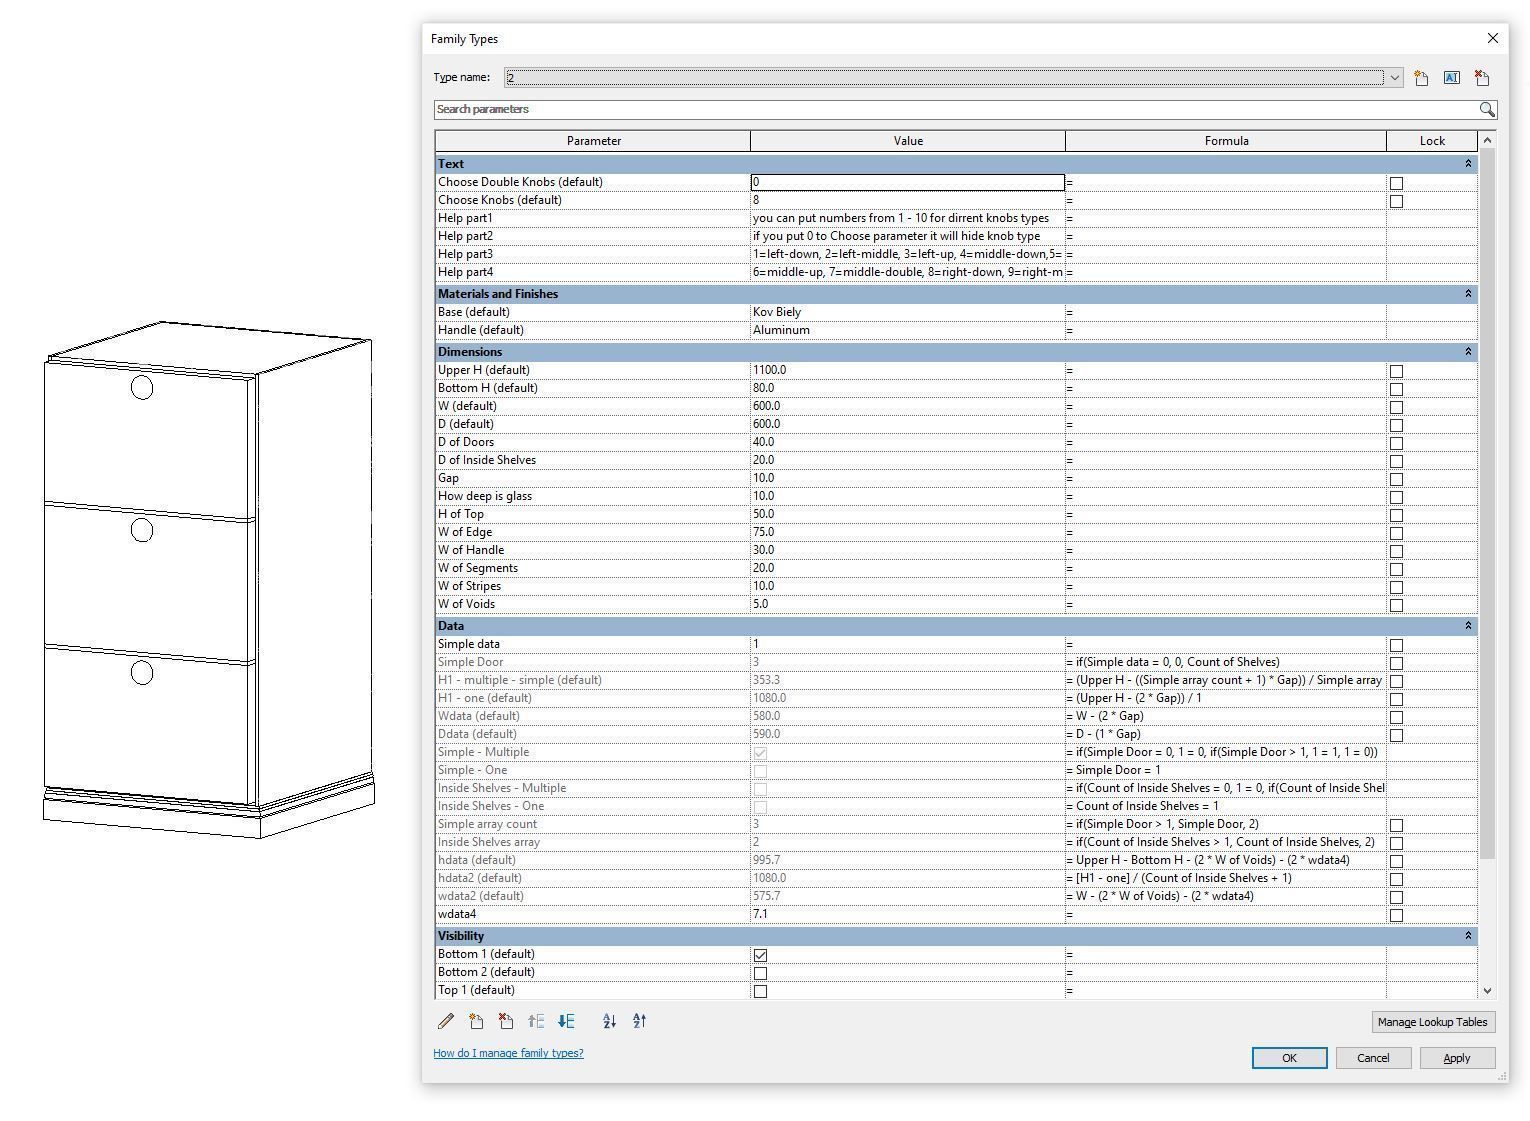The width and height of the screenshot is (1530, 1121).
Task: Click the Base material value Kov Biely
Action: tap(907, 312)
